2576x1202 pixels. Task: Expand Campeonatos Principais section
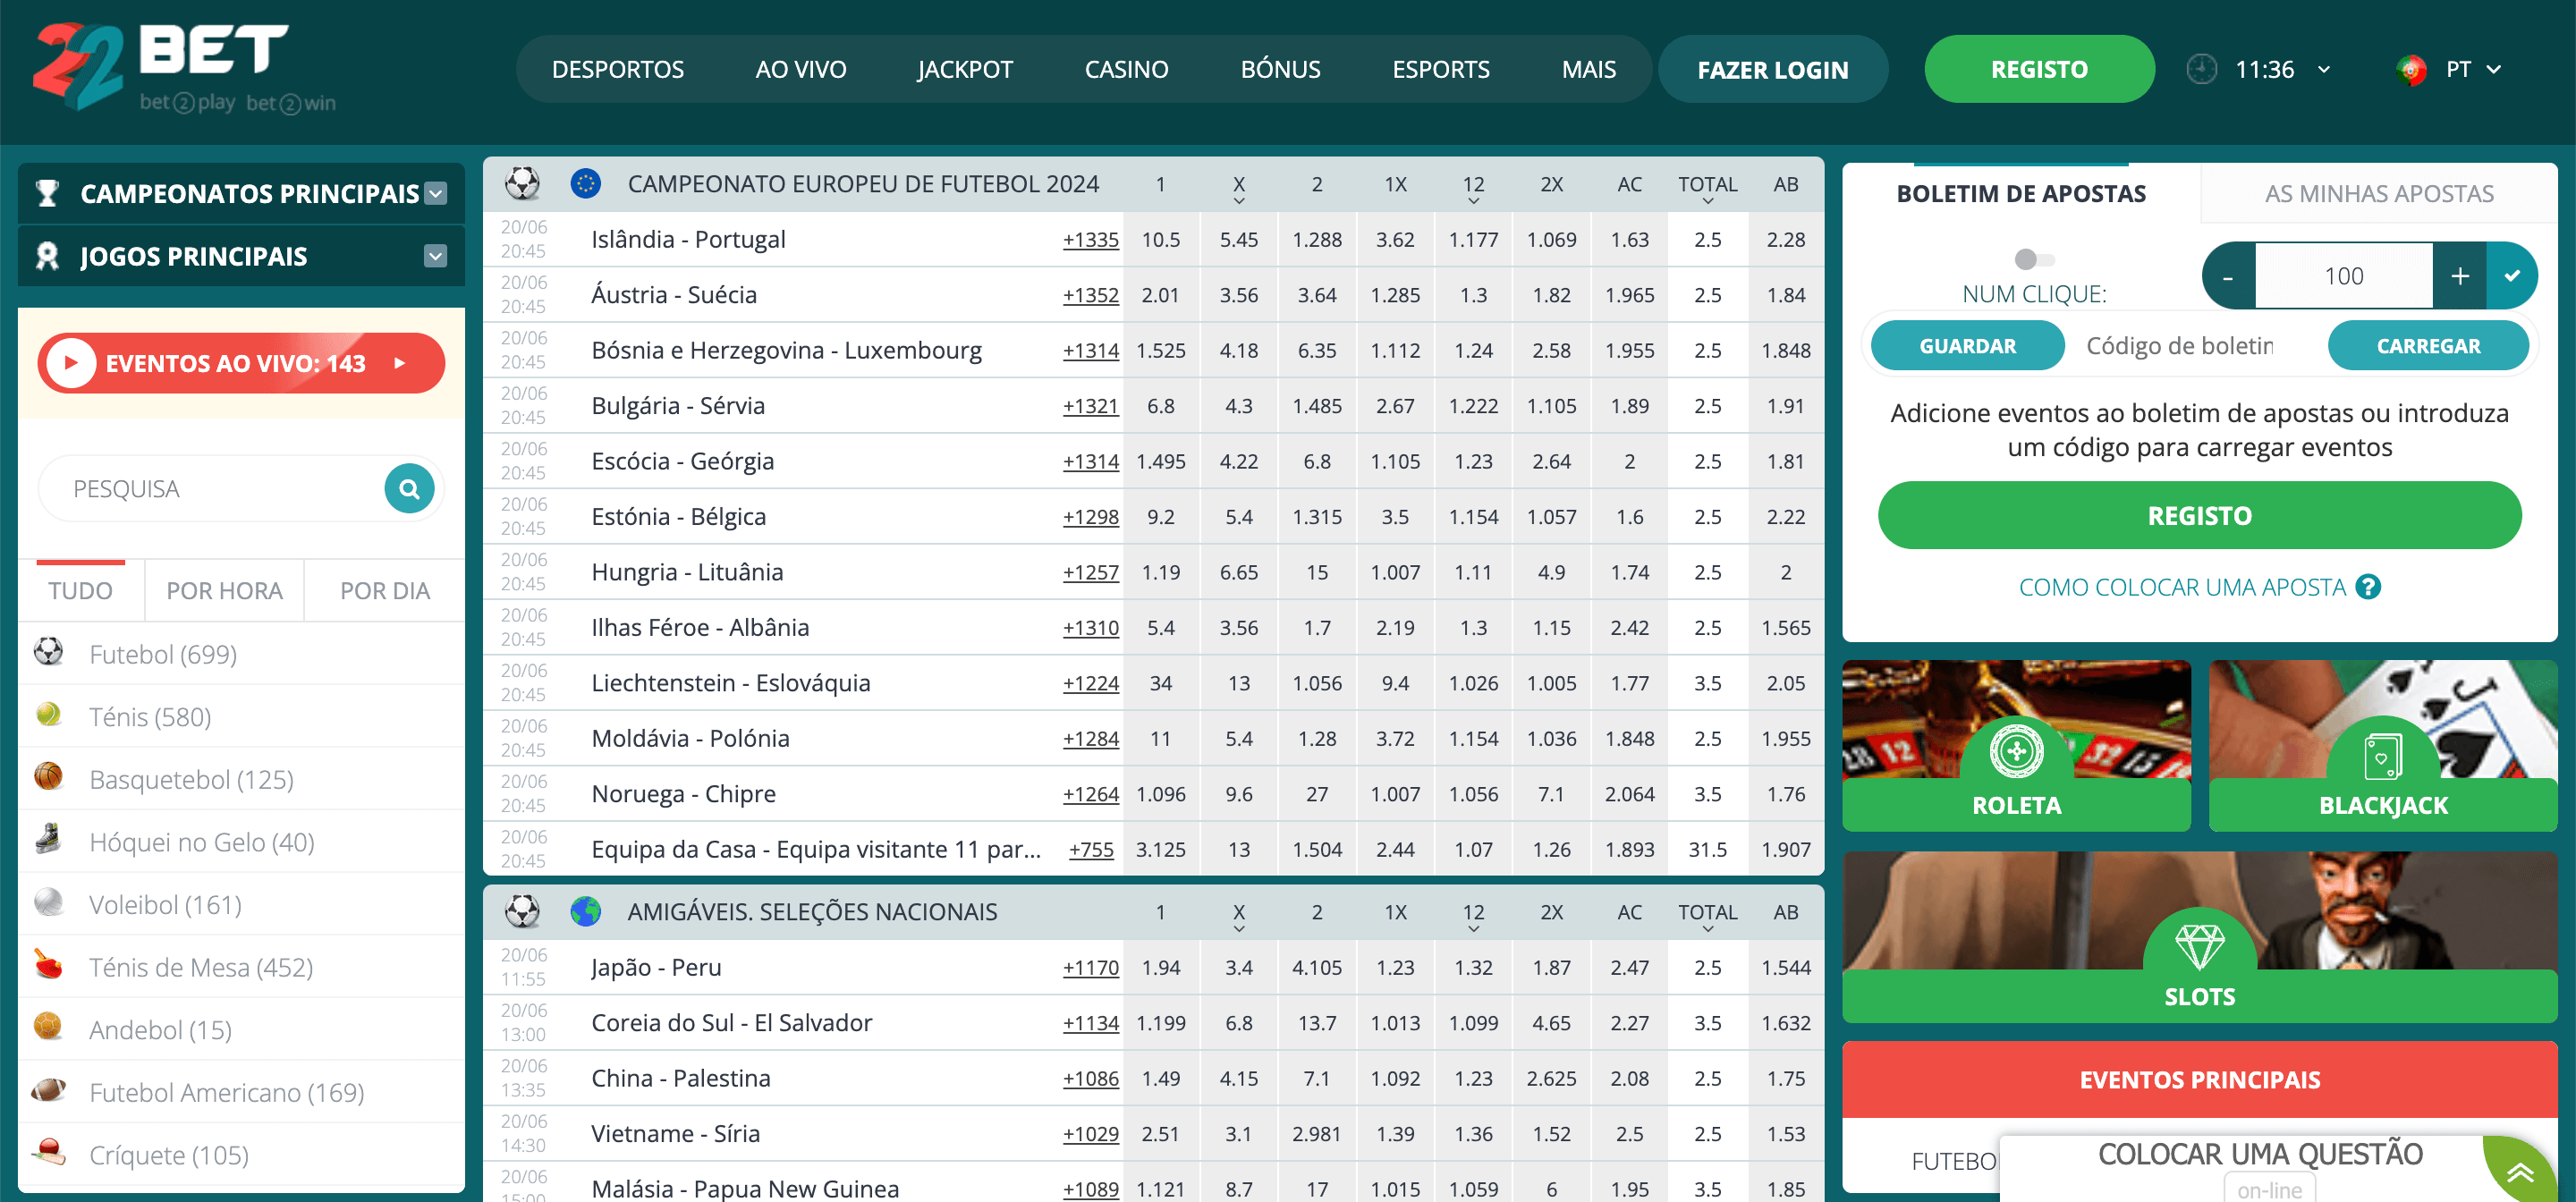pos(435,193)
